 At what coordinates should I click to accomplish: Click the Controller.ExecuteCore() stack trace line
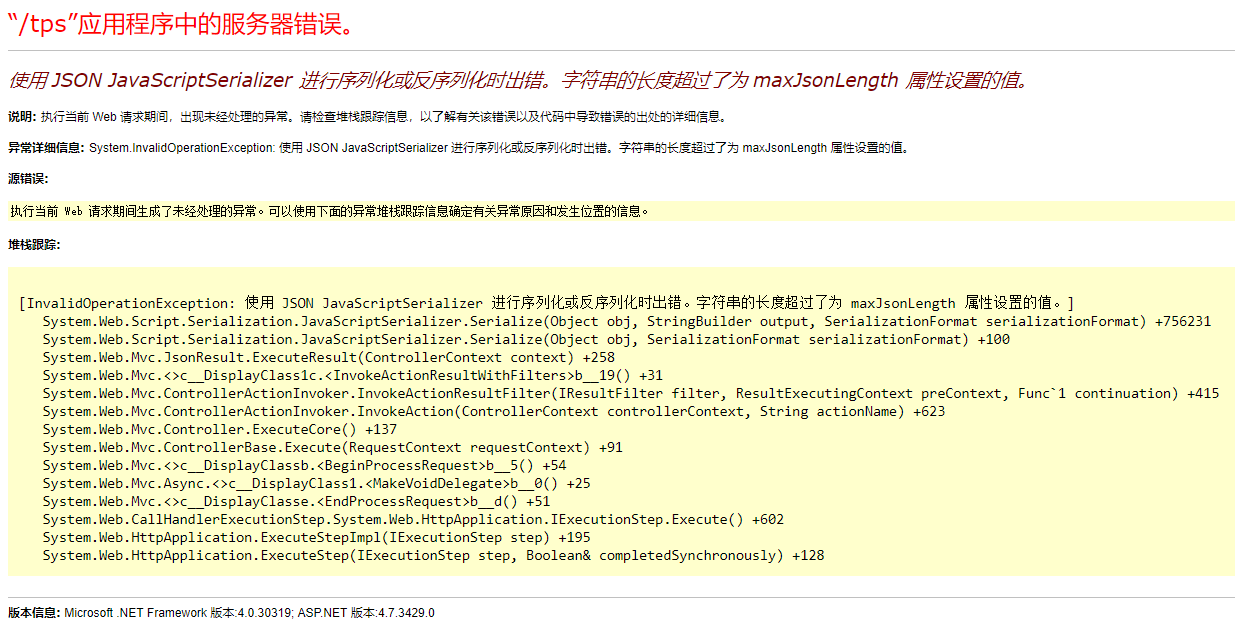[220, 430]
